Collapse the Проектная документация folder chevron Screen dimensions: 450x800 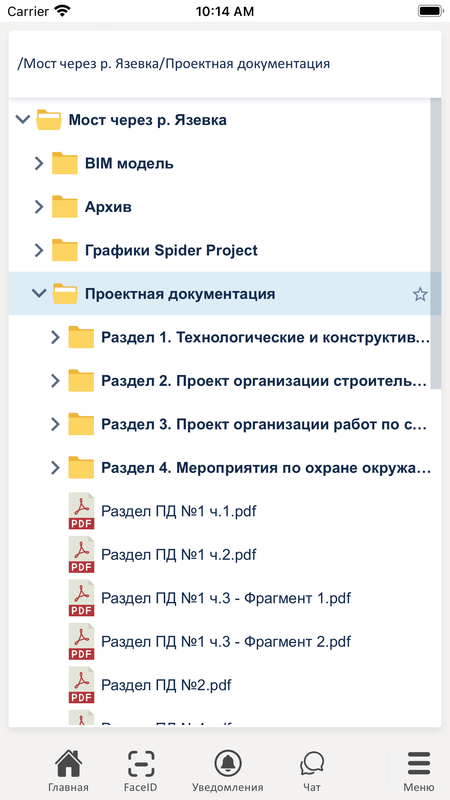tap(39, 293)
